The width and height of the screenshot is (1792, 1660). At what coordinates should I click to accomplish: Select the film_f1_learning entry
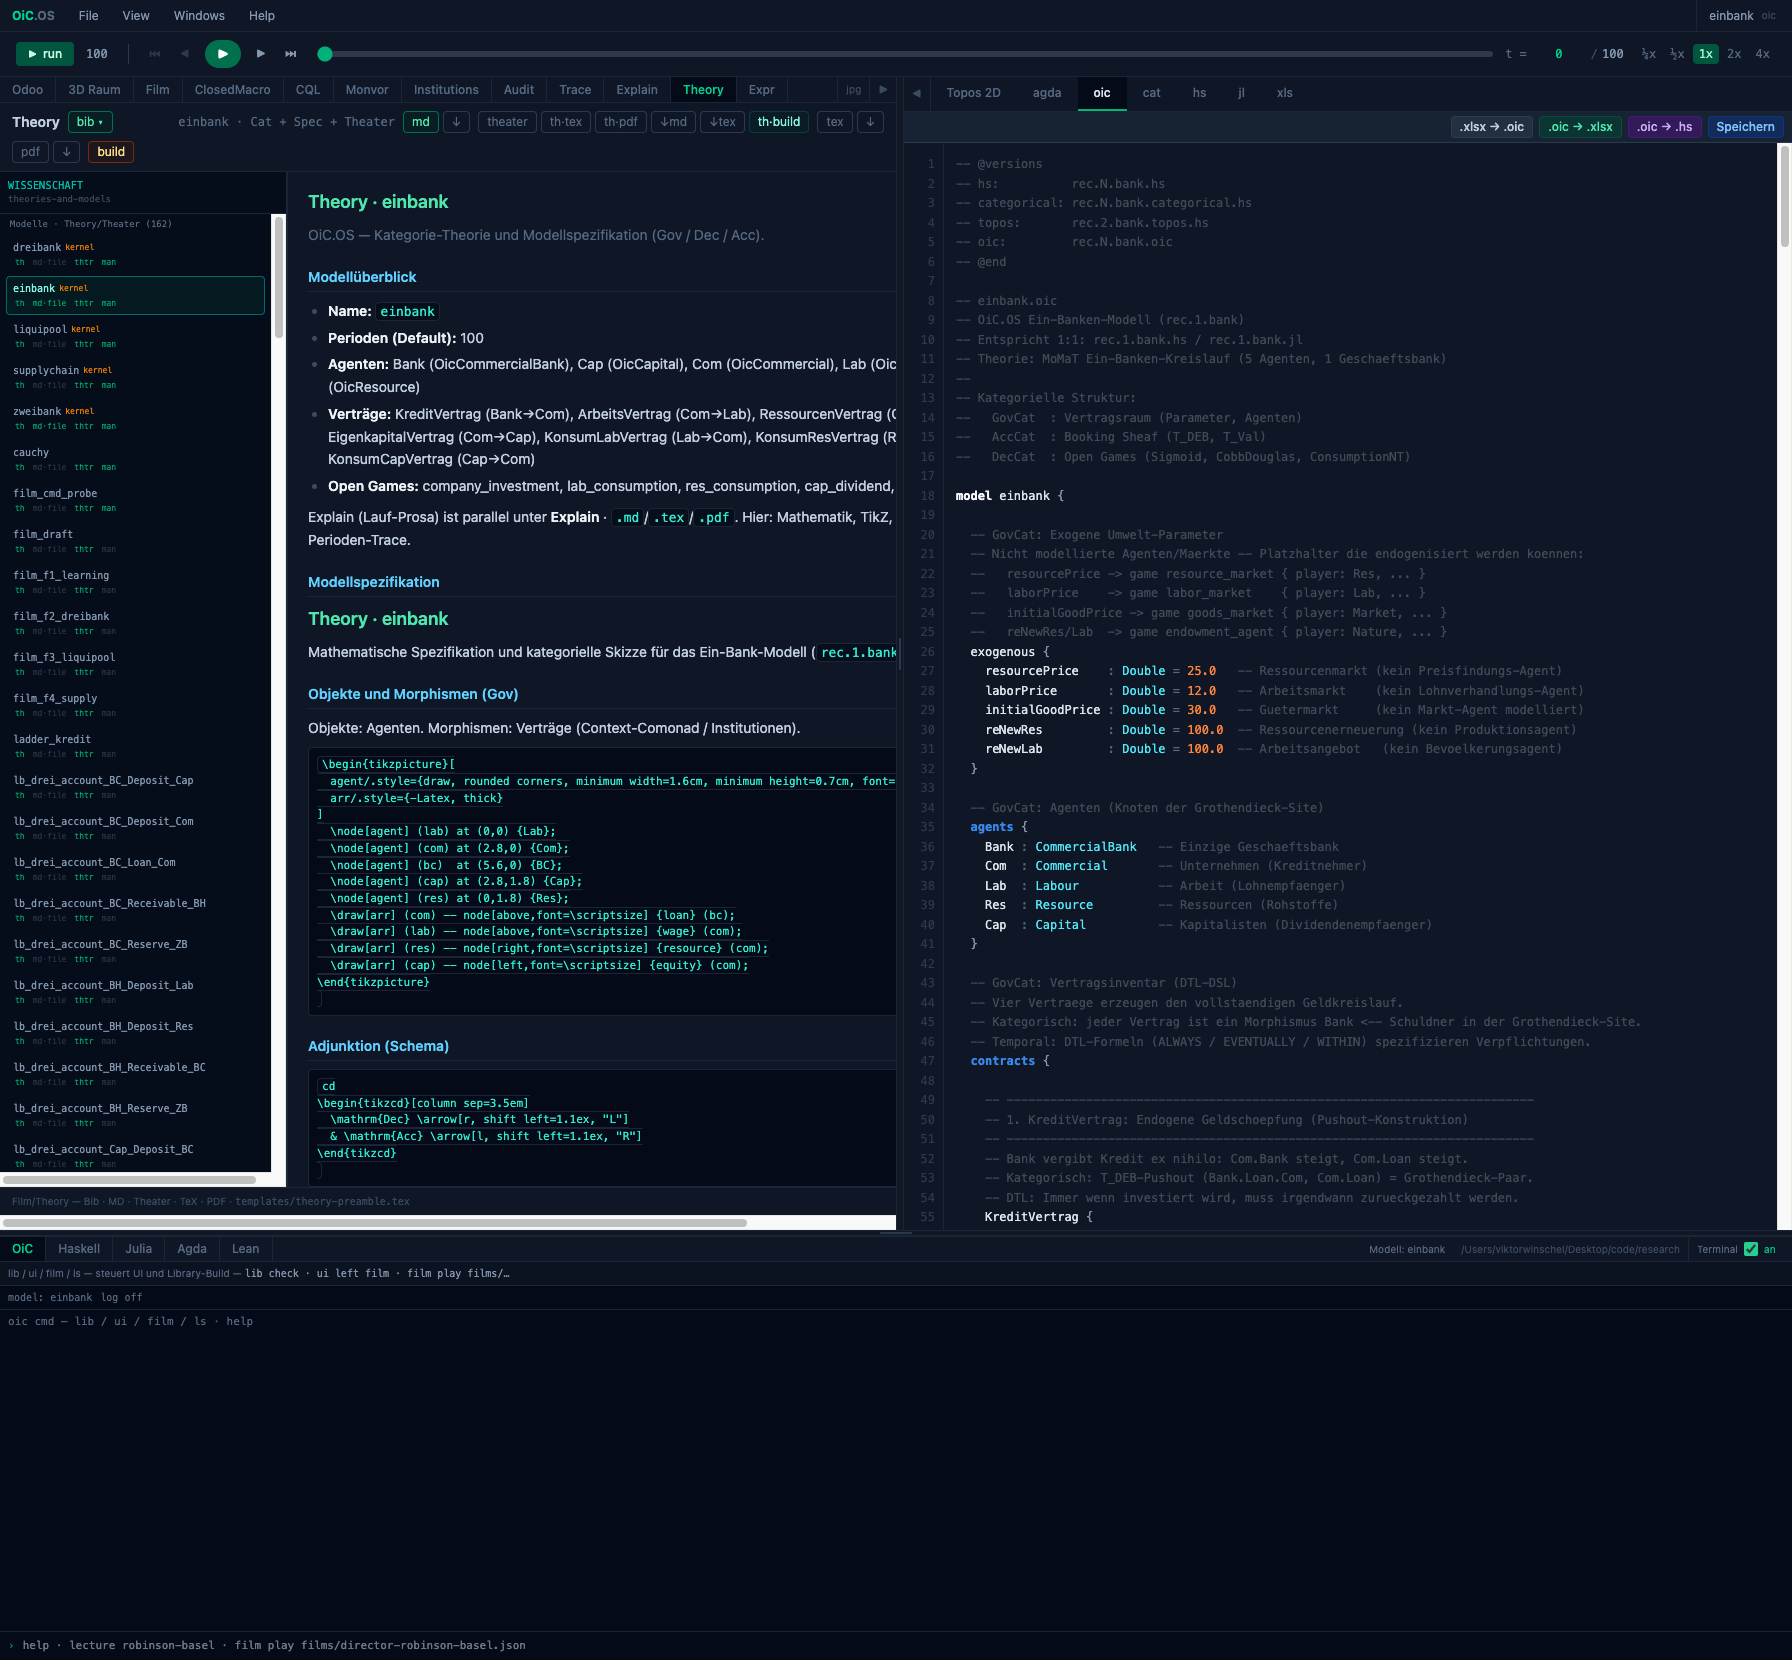click(135, 582)
